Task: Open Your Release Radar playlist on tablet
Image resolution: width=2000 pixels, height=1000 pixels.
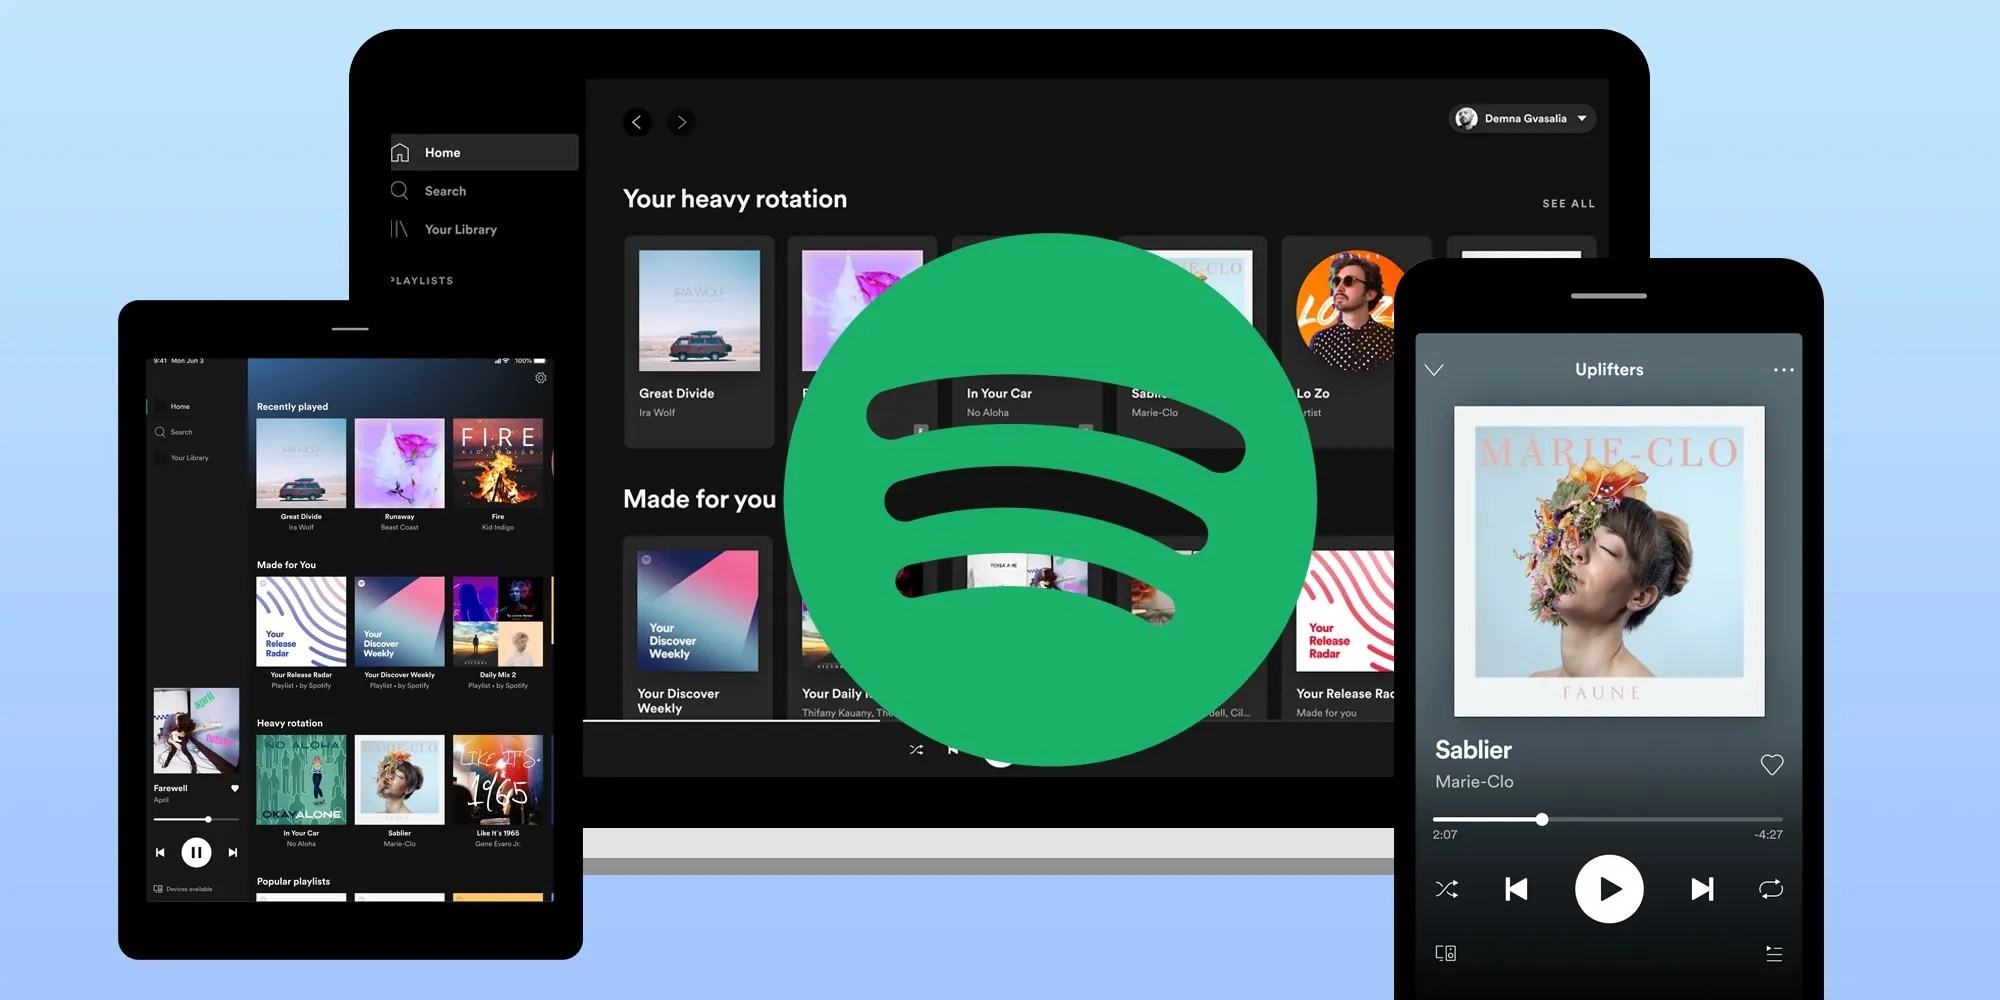Action: tap(301, 621)
